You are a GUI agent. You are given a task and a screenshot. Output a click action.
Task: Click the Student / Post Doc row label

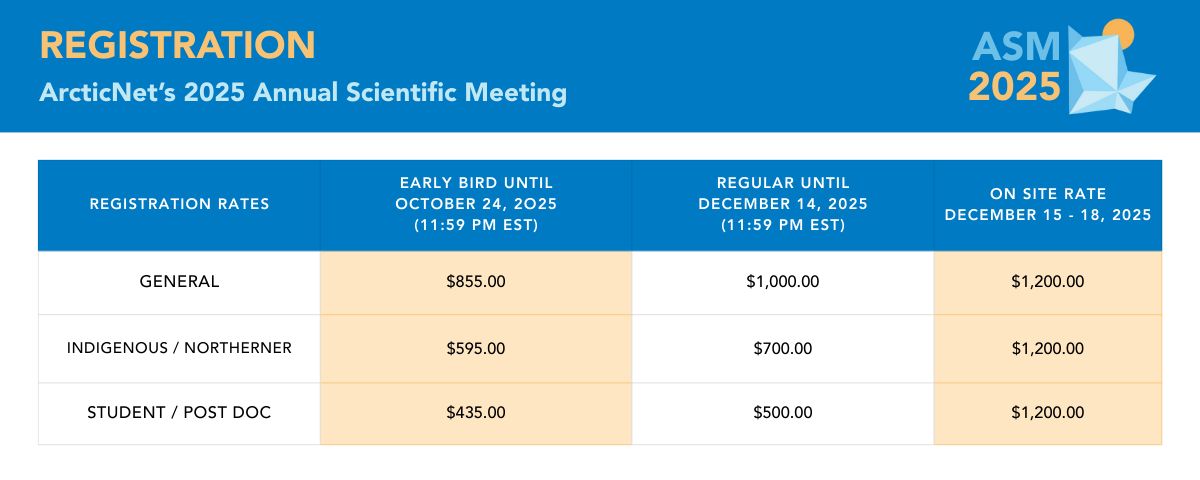(179, 412)
